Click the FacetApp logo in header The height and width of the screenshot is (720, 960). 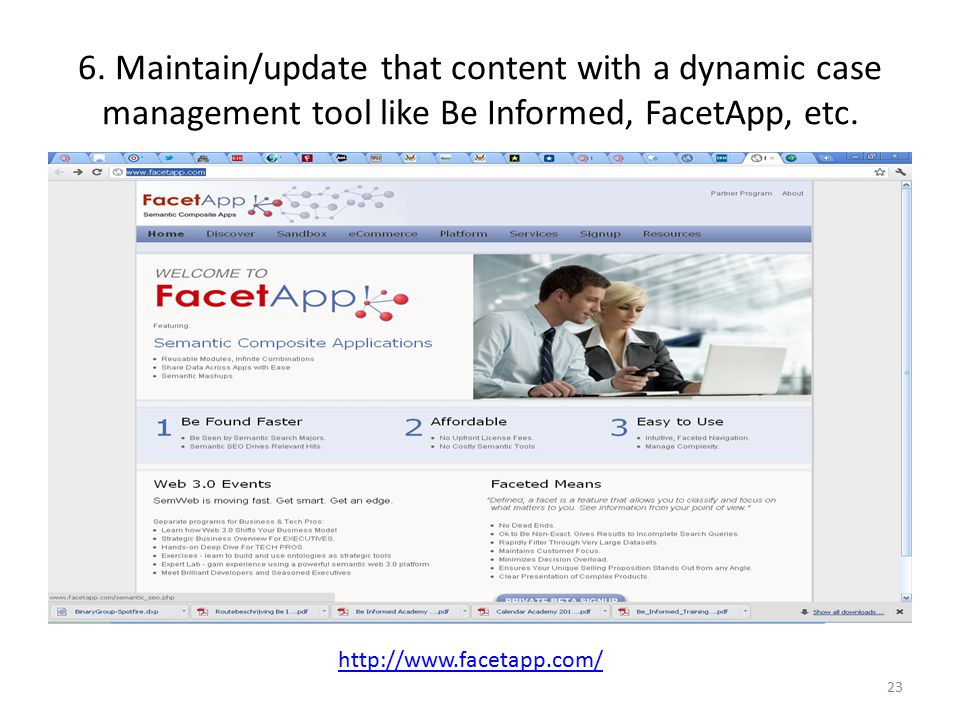click(211, 204)
